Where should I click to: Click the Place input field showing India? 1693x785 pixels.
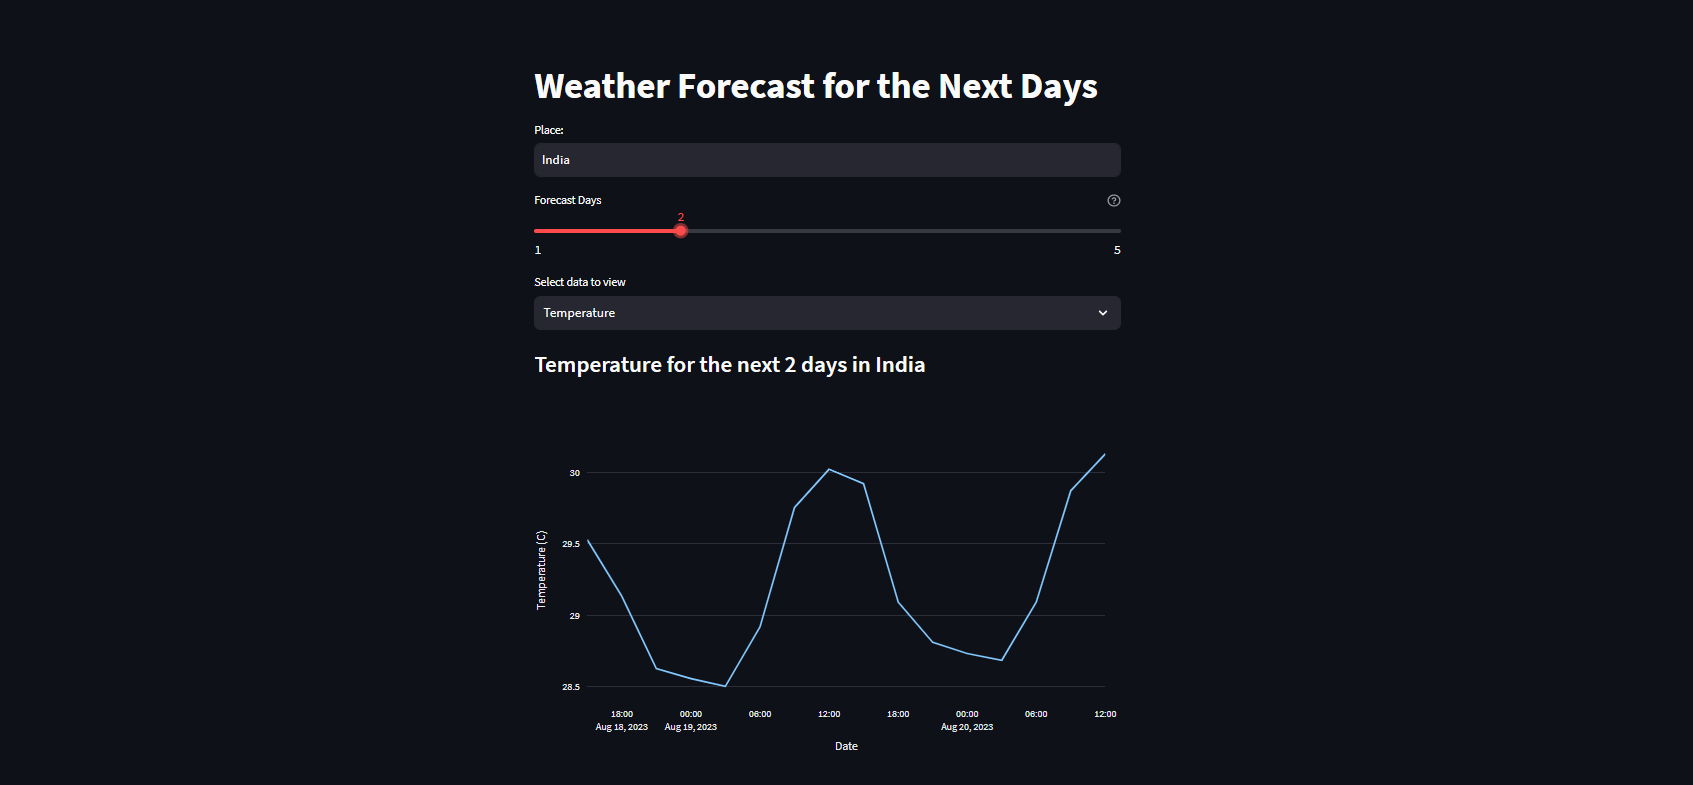pyautogui.click(x=826, y=160)
